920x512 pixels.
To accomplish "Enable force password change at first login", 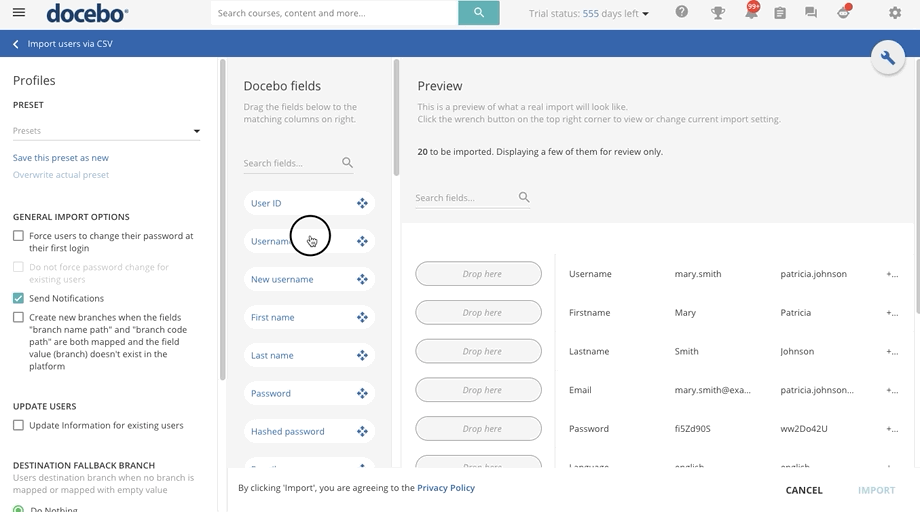I will click(19, 236).
